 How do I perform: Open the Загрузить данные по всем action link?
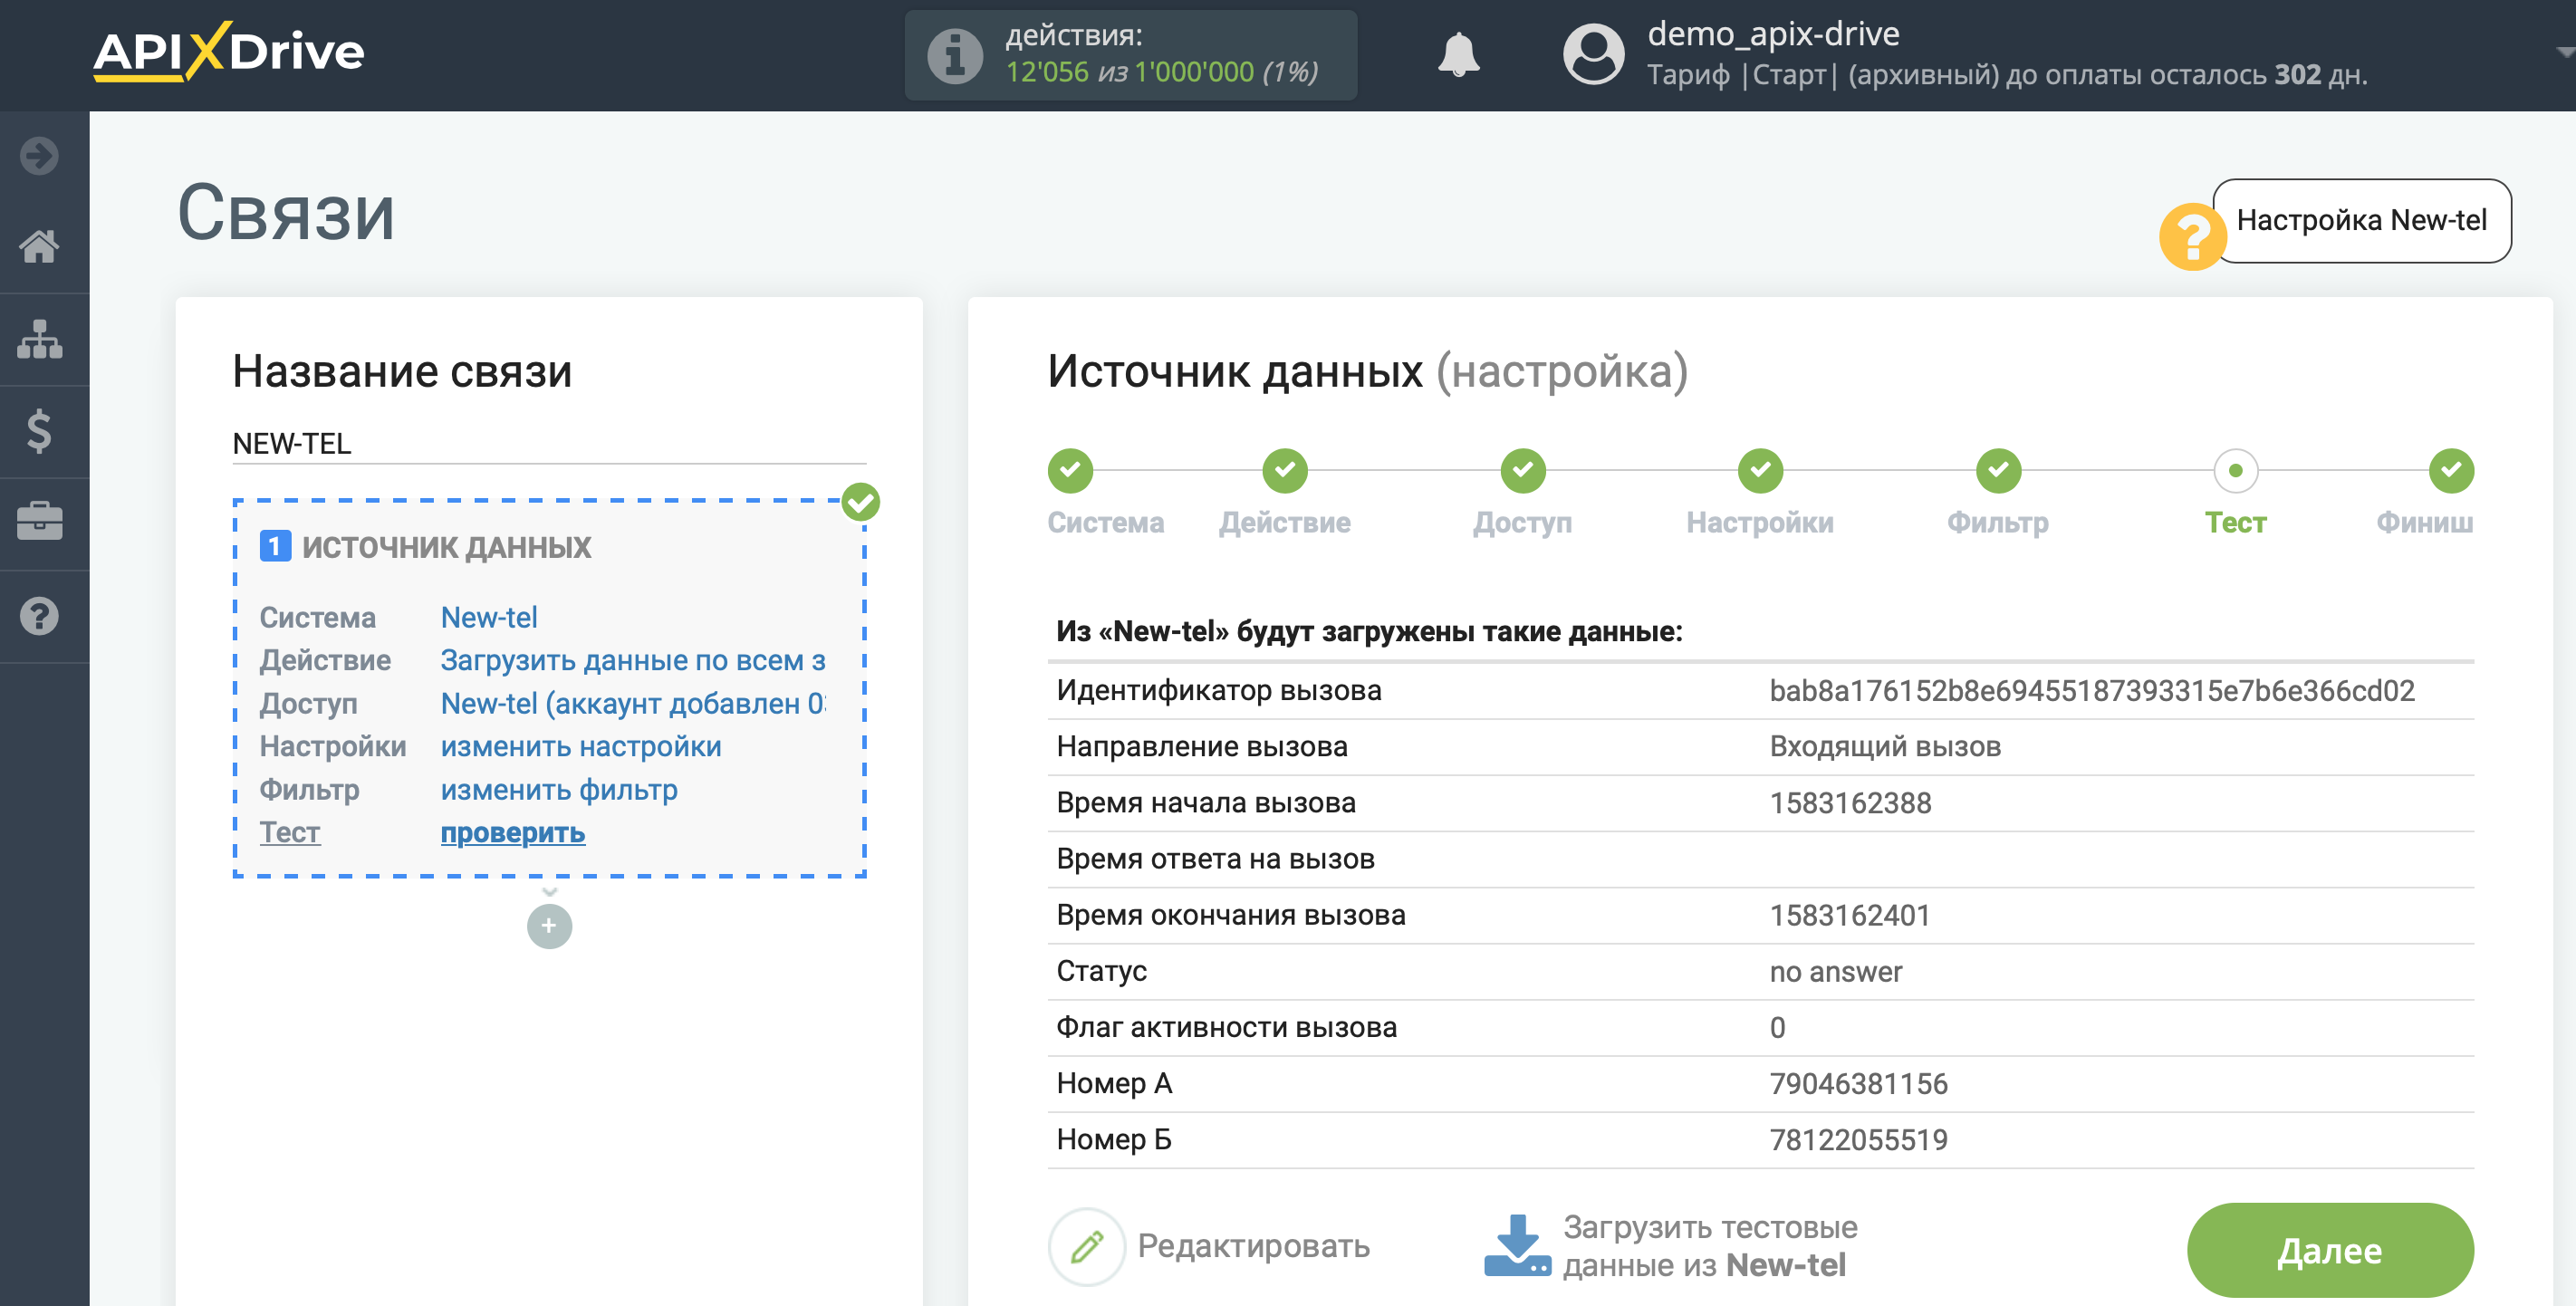click(x=633, y=660)
